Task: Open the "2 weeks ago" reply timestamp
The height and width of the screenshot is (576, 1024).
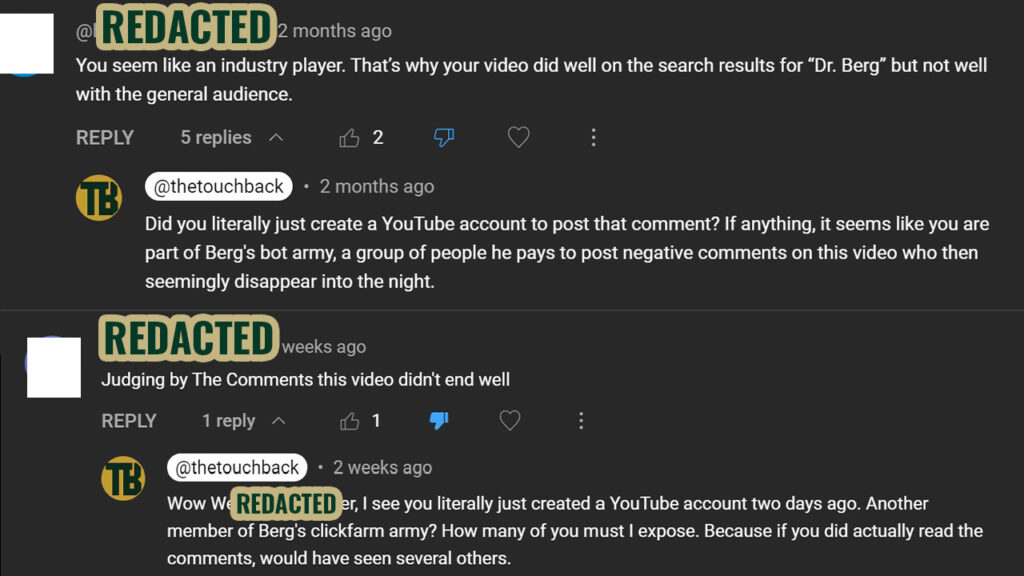Action: click(x=382, y=467)
